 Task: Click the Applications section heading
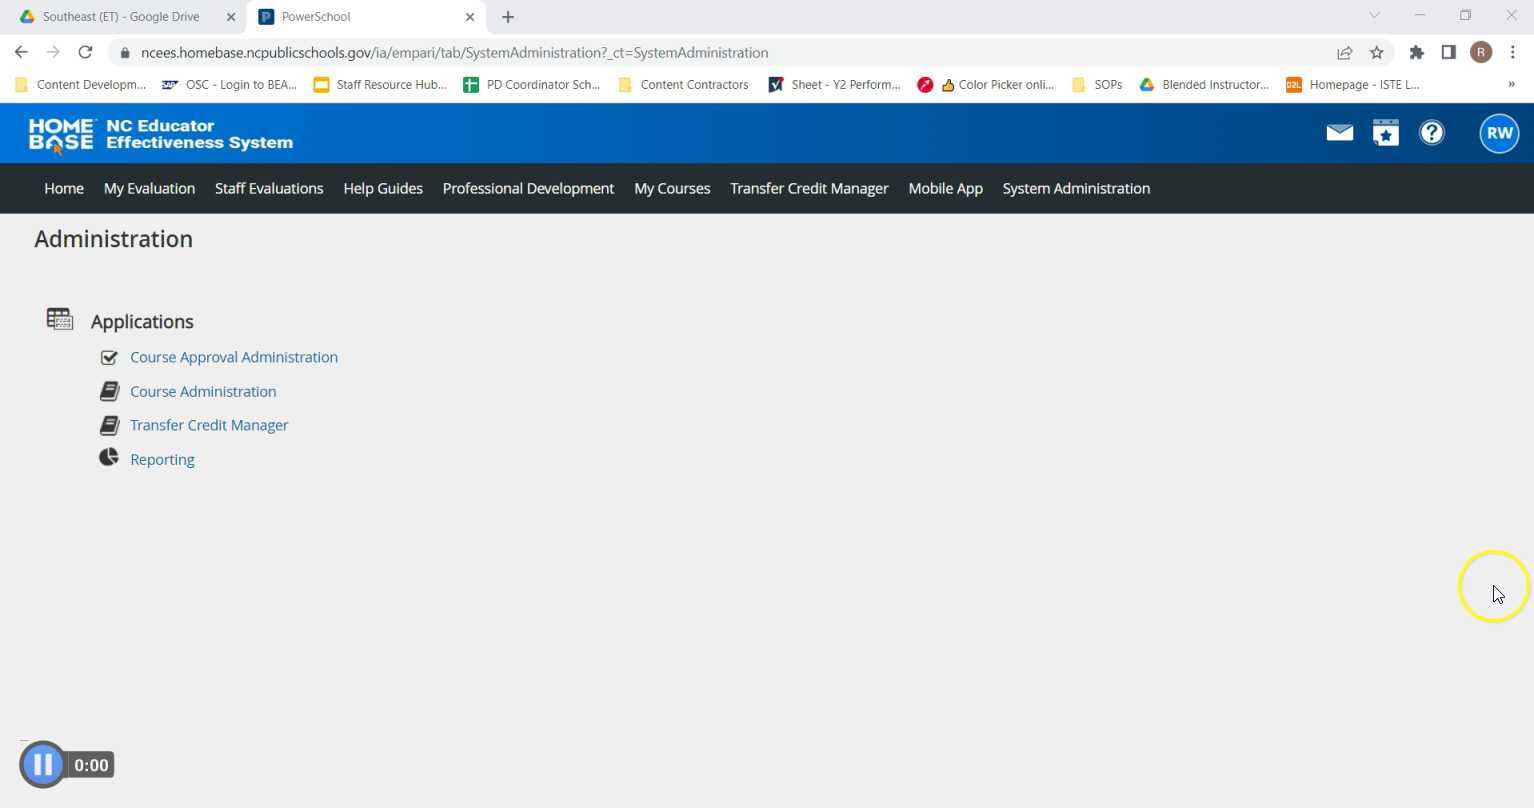(x=142, y=321)
